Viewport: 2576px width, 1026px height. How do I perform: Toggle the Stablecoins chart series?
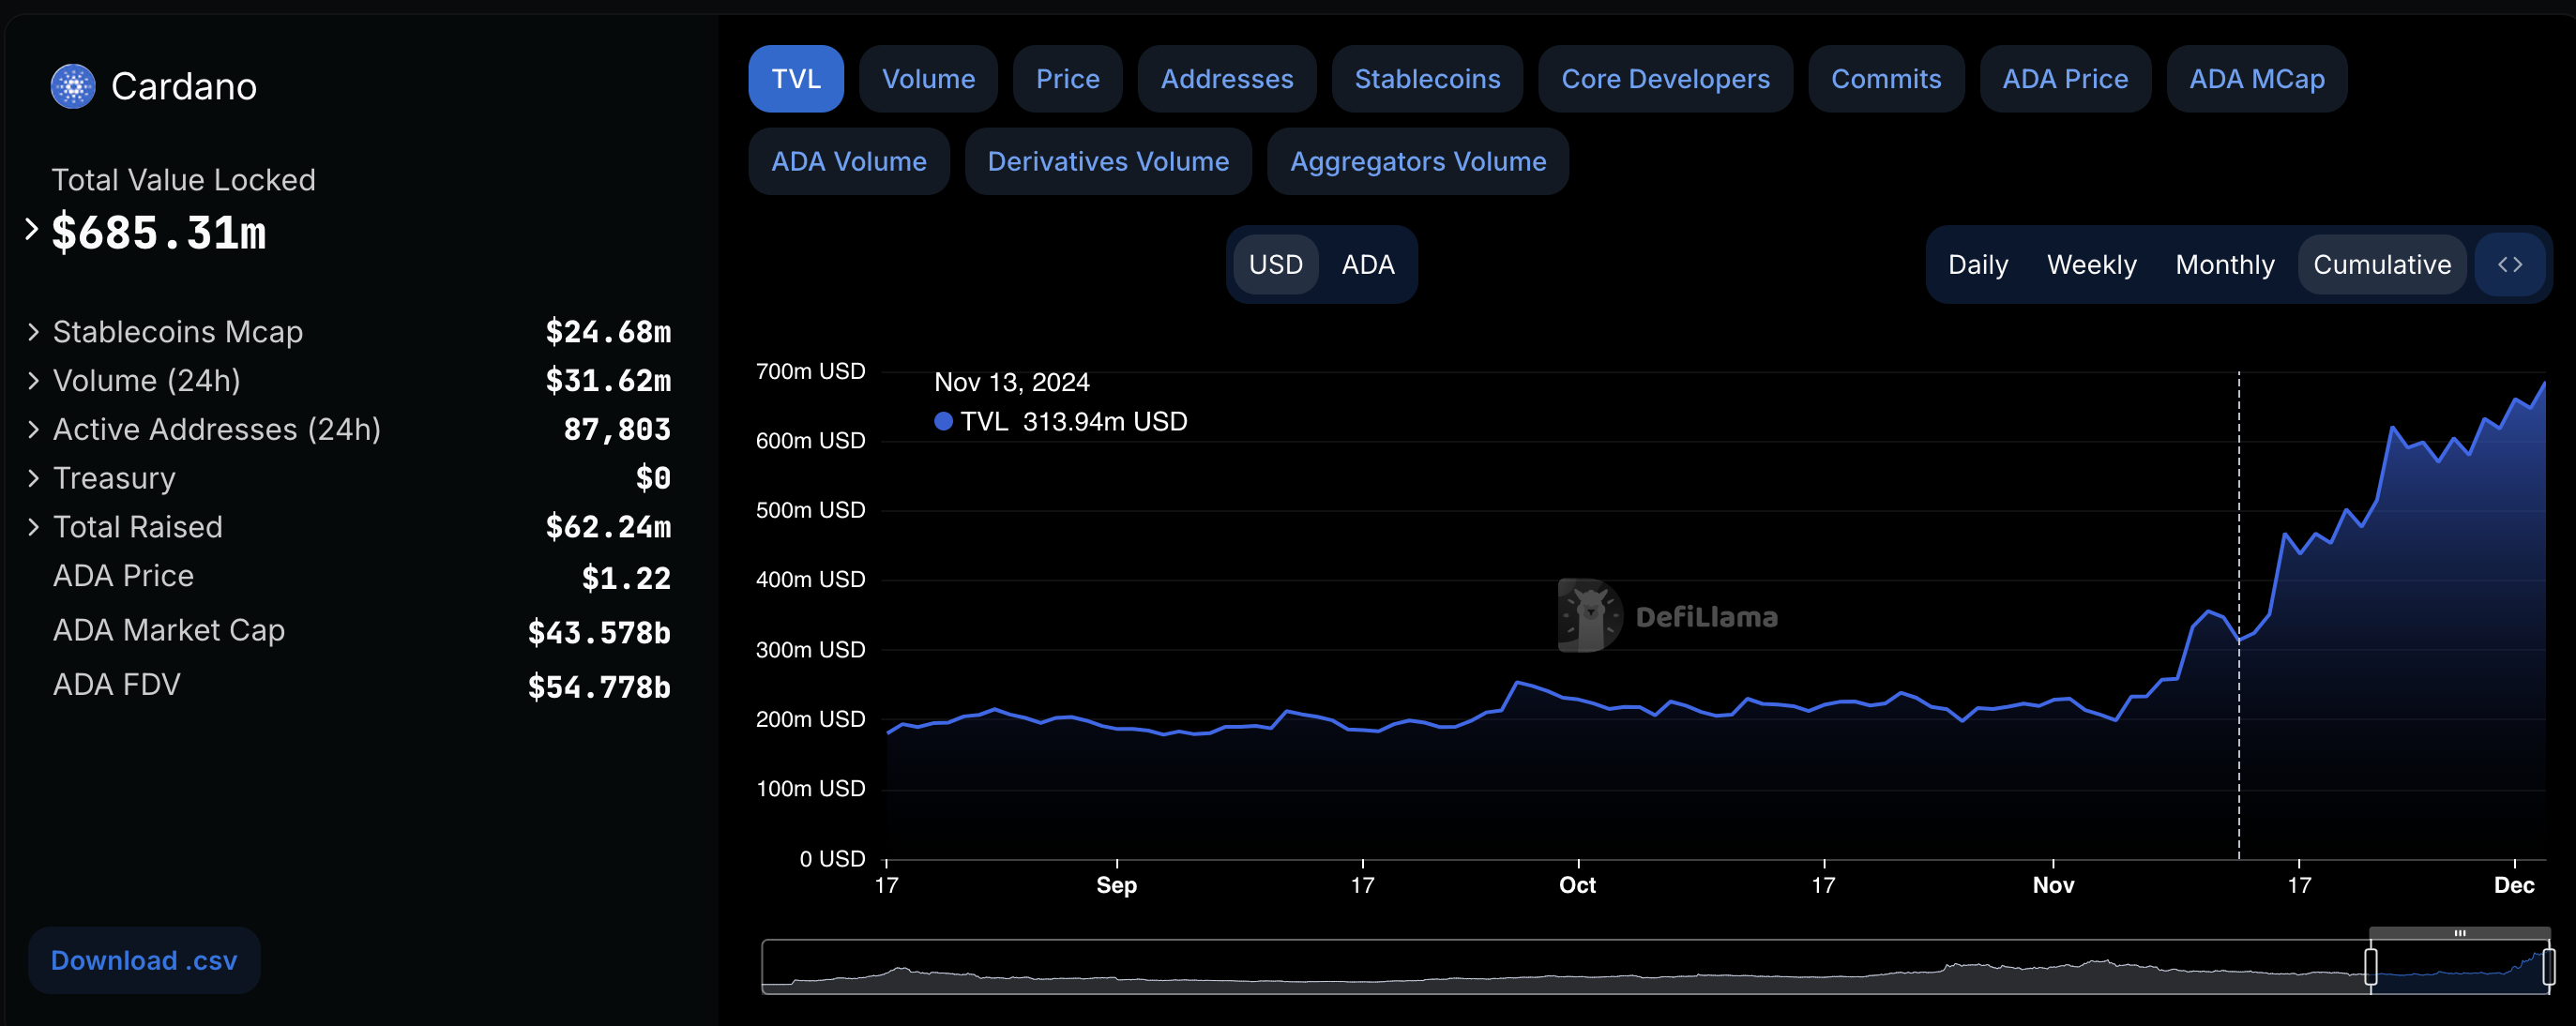click(1426, 79)
